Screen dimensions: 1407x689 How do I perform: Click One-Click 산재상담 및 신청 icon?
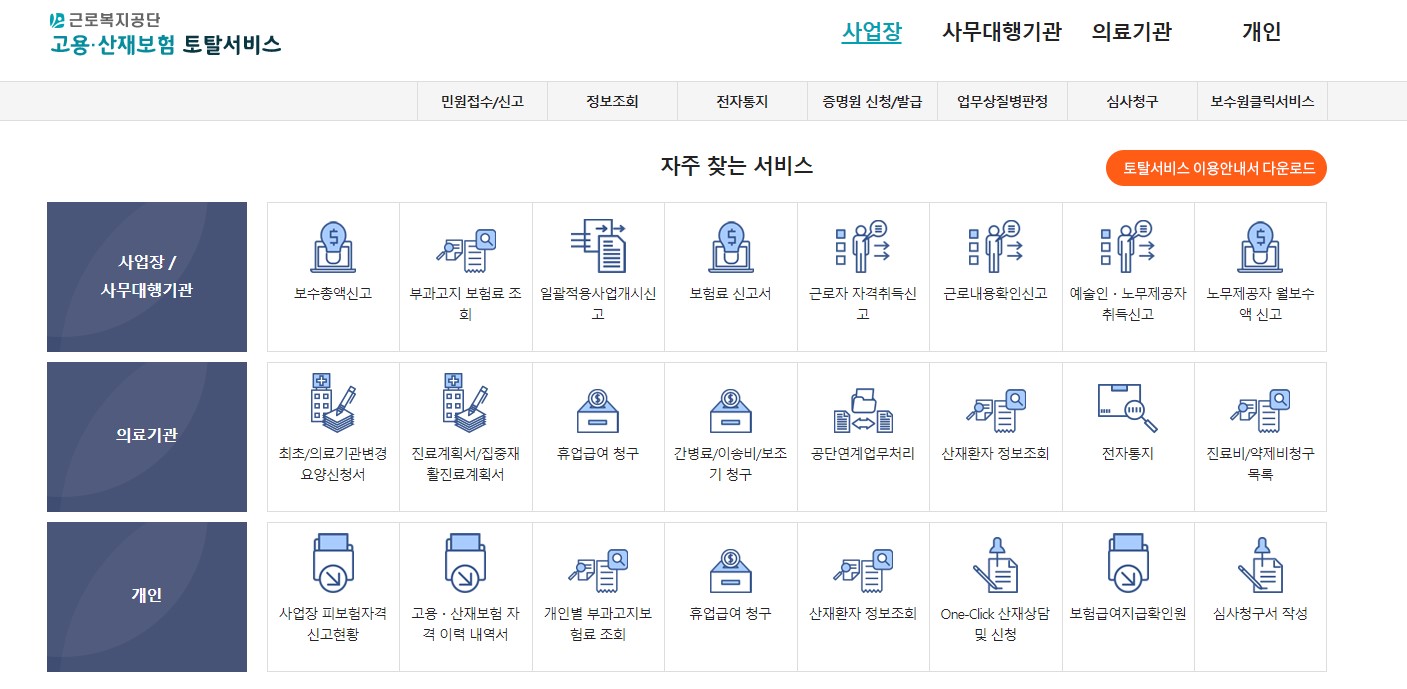(x=995, y=585)
